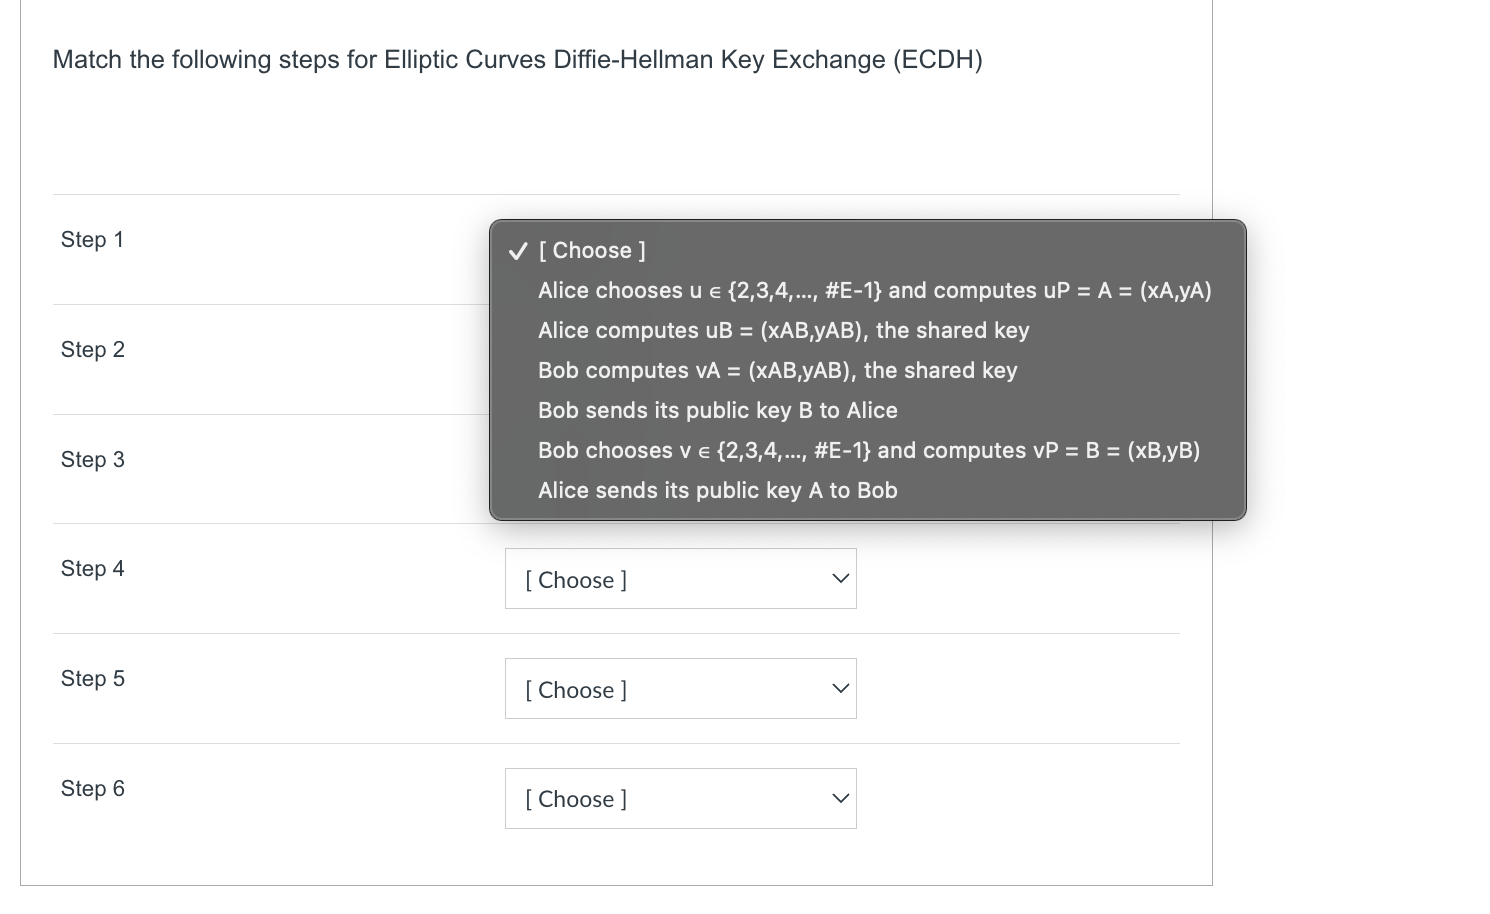The width and height of the screenshot is (1490, 914).
Task: Open the Step 6 [ Choose ] dropdown
Action: point(680,798)
